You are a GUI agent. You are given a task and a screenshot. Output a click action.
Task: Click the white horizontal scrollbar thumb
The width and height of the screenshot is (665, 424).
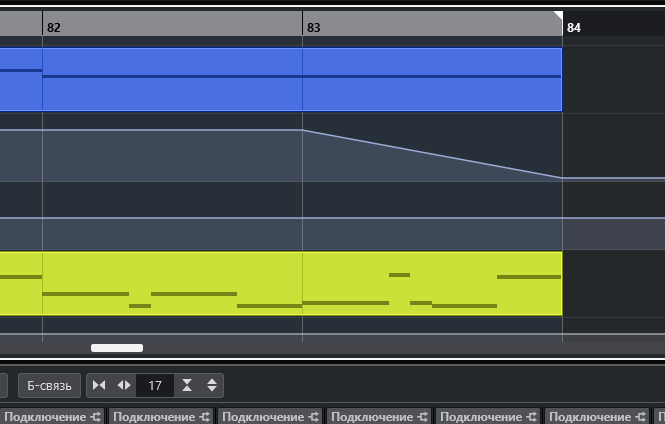coord(117,348)
